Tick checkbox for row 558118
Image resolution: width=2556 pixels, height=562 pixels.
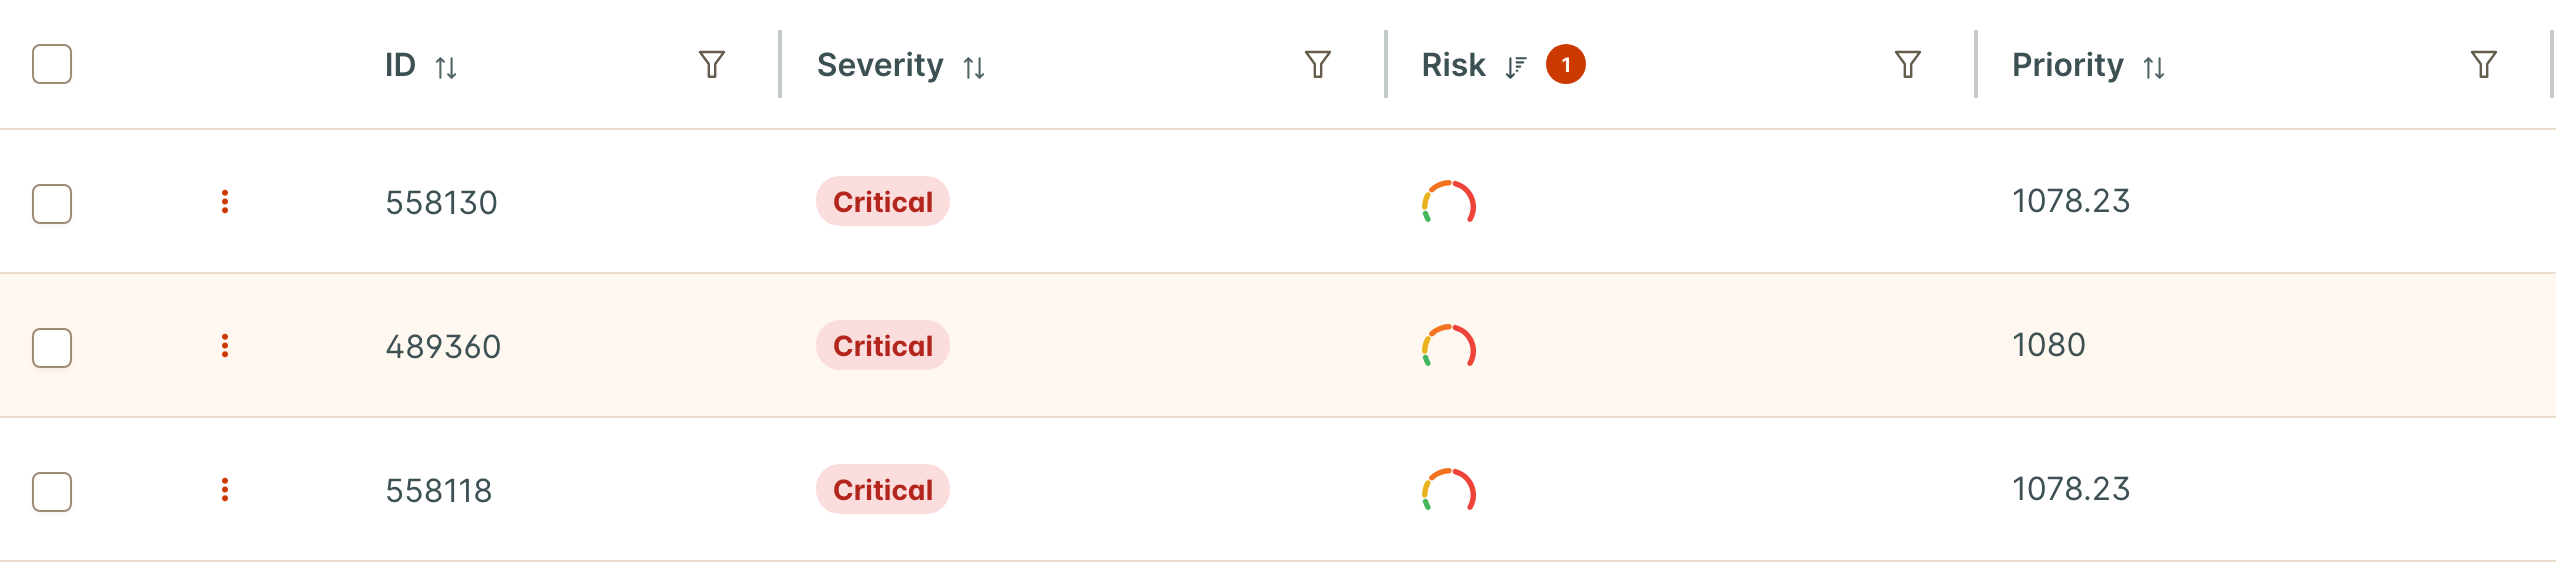click(x=52, y=492)
